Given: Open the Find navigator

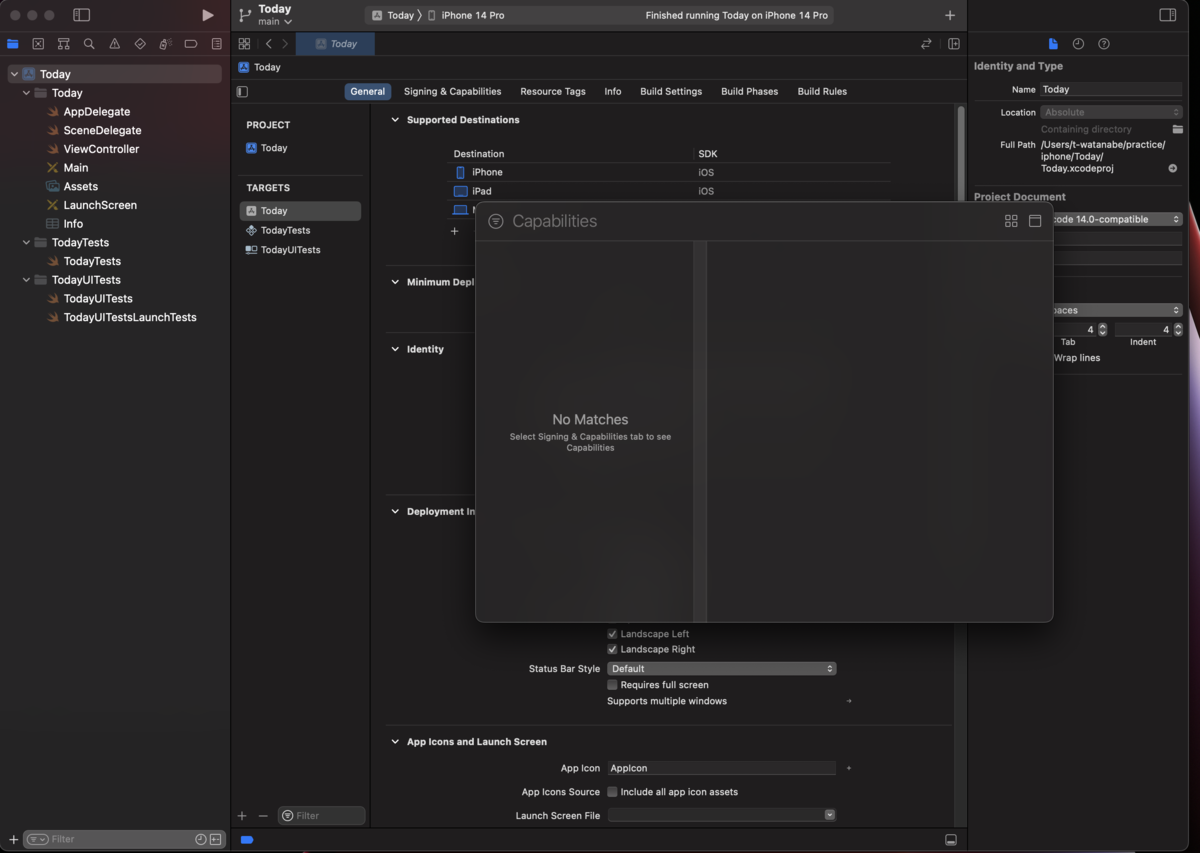Looking at the screenshot, I should point(88,44).
